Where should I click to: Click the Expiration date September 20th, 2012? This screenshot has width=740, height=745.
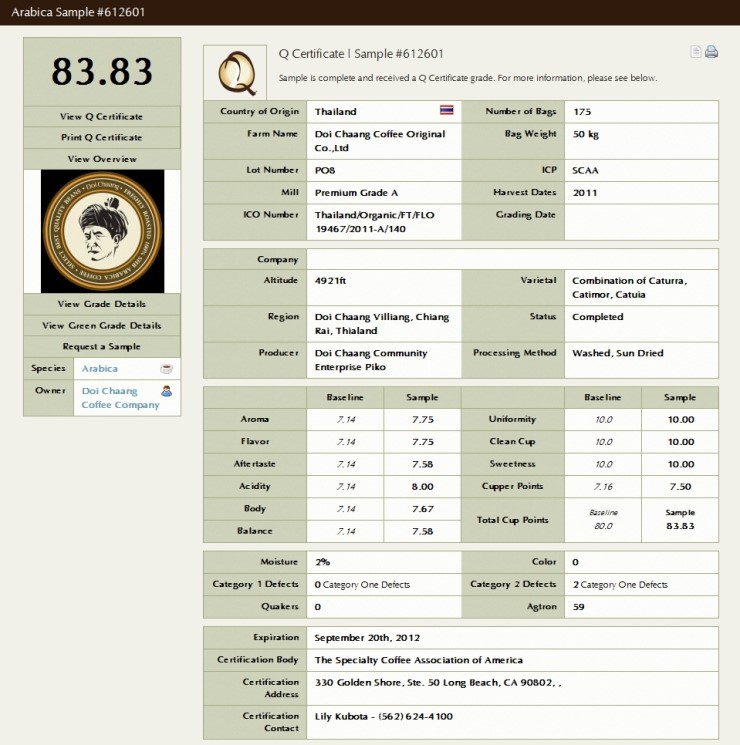(x=367, y=638)
